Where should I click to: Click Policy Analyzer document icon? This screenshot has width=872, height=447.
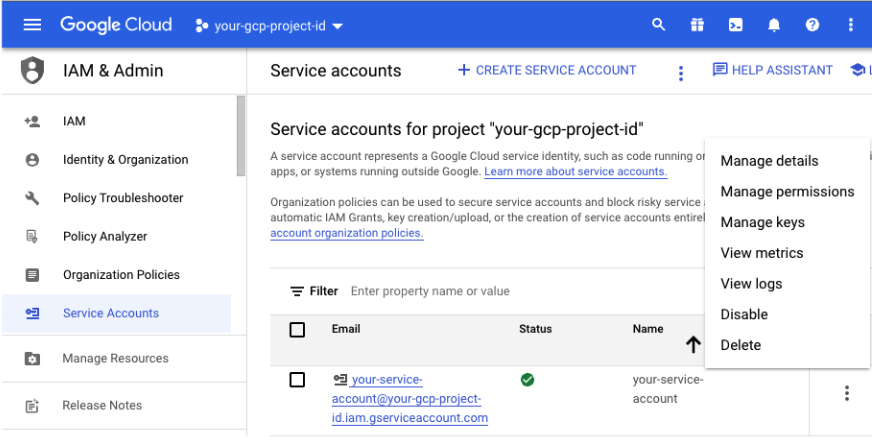[32, 237]
